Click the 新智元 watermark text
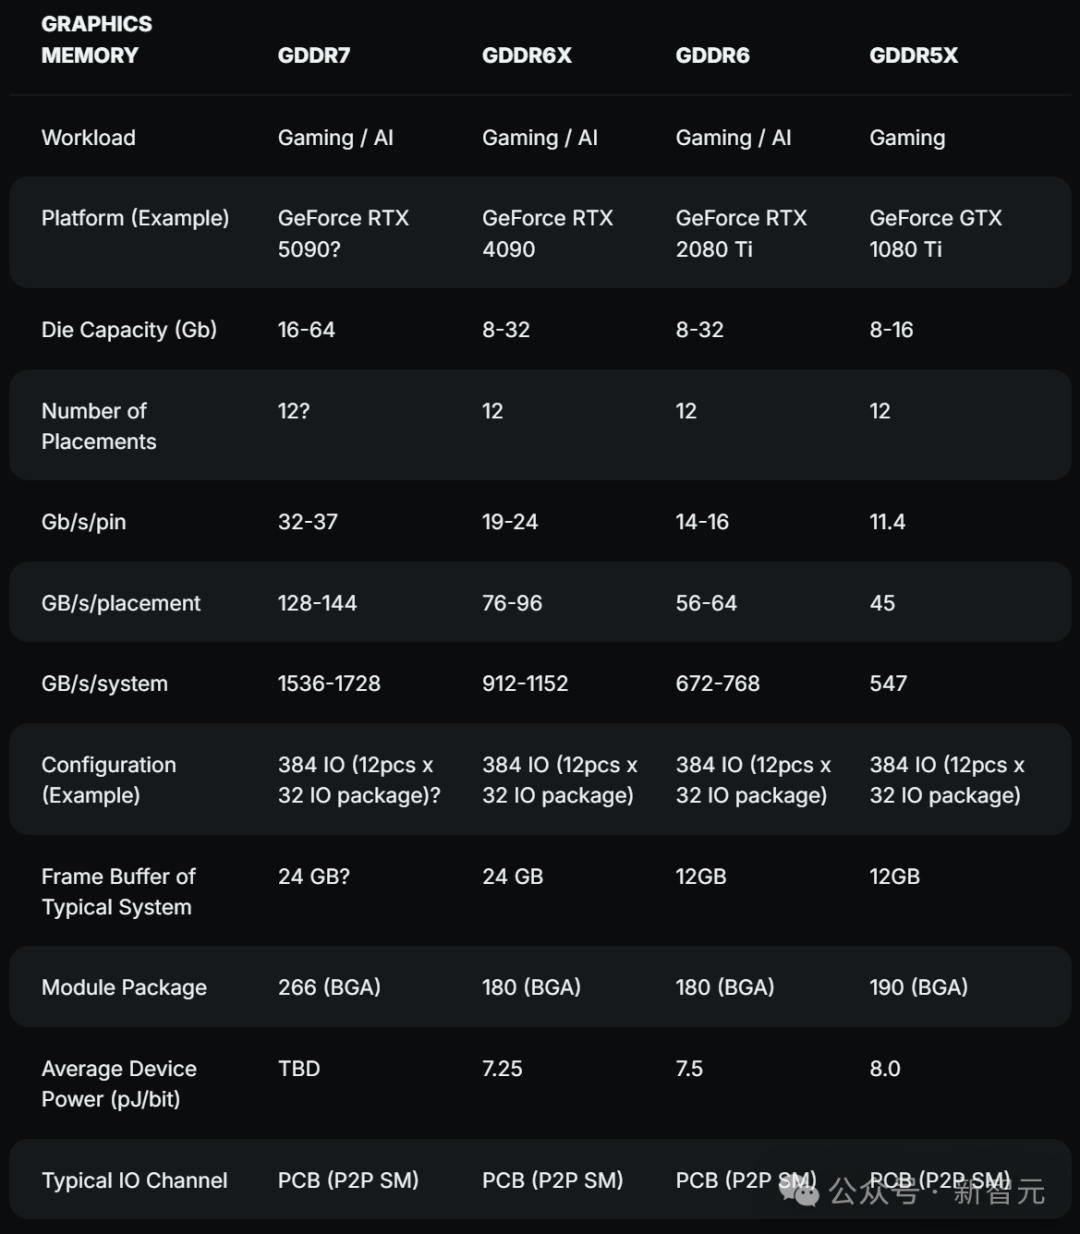This screenshot has height=1234, width=1080. coord(998,1192)
